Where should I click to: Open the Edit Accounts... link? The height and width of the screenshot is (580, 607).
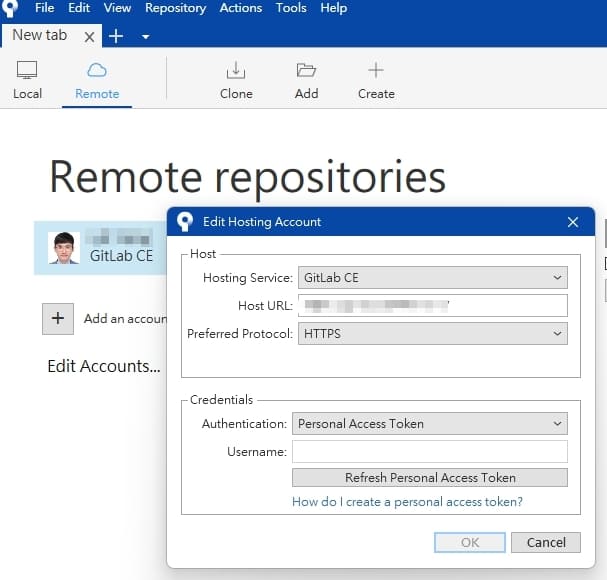pos(104,366)
